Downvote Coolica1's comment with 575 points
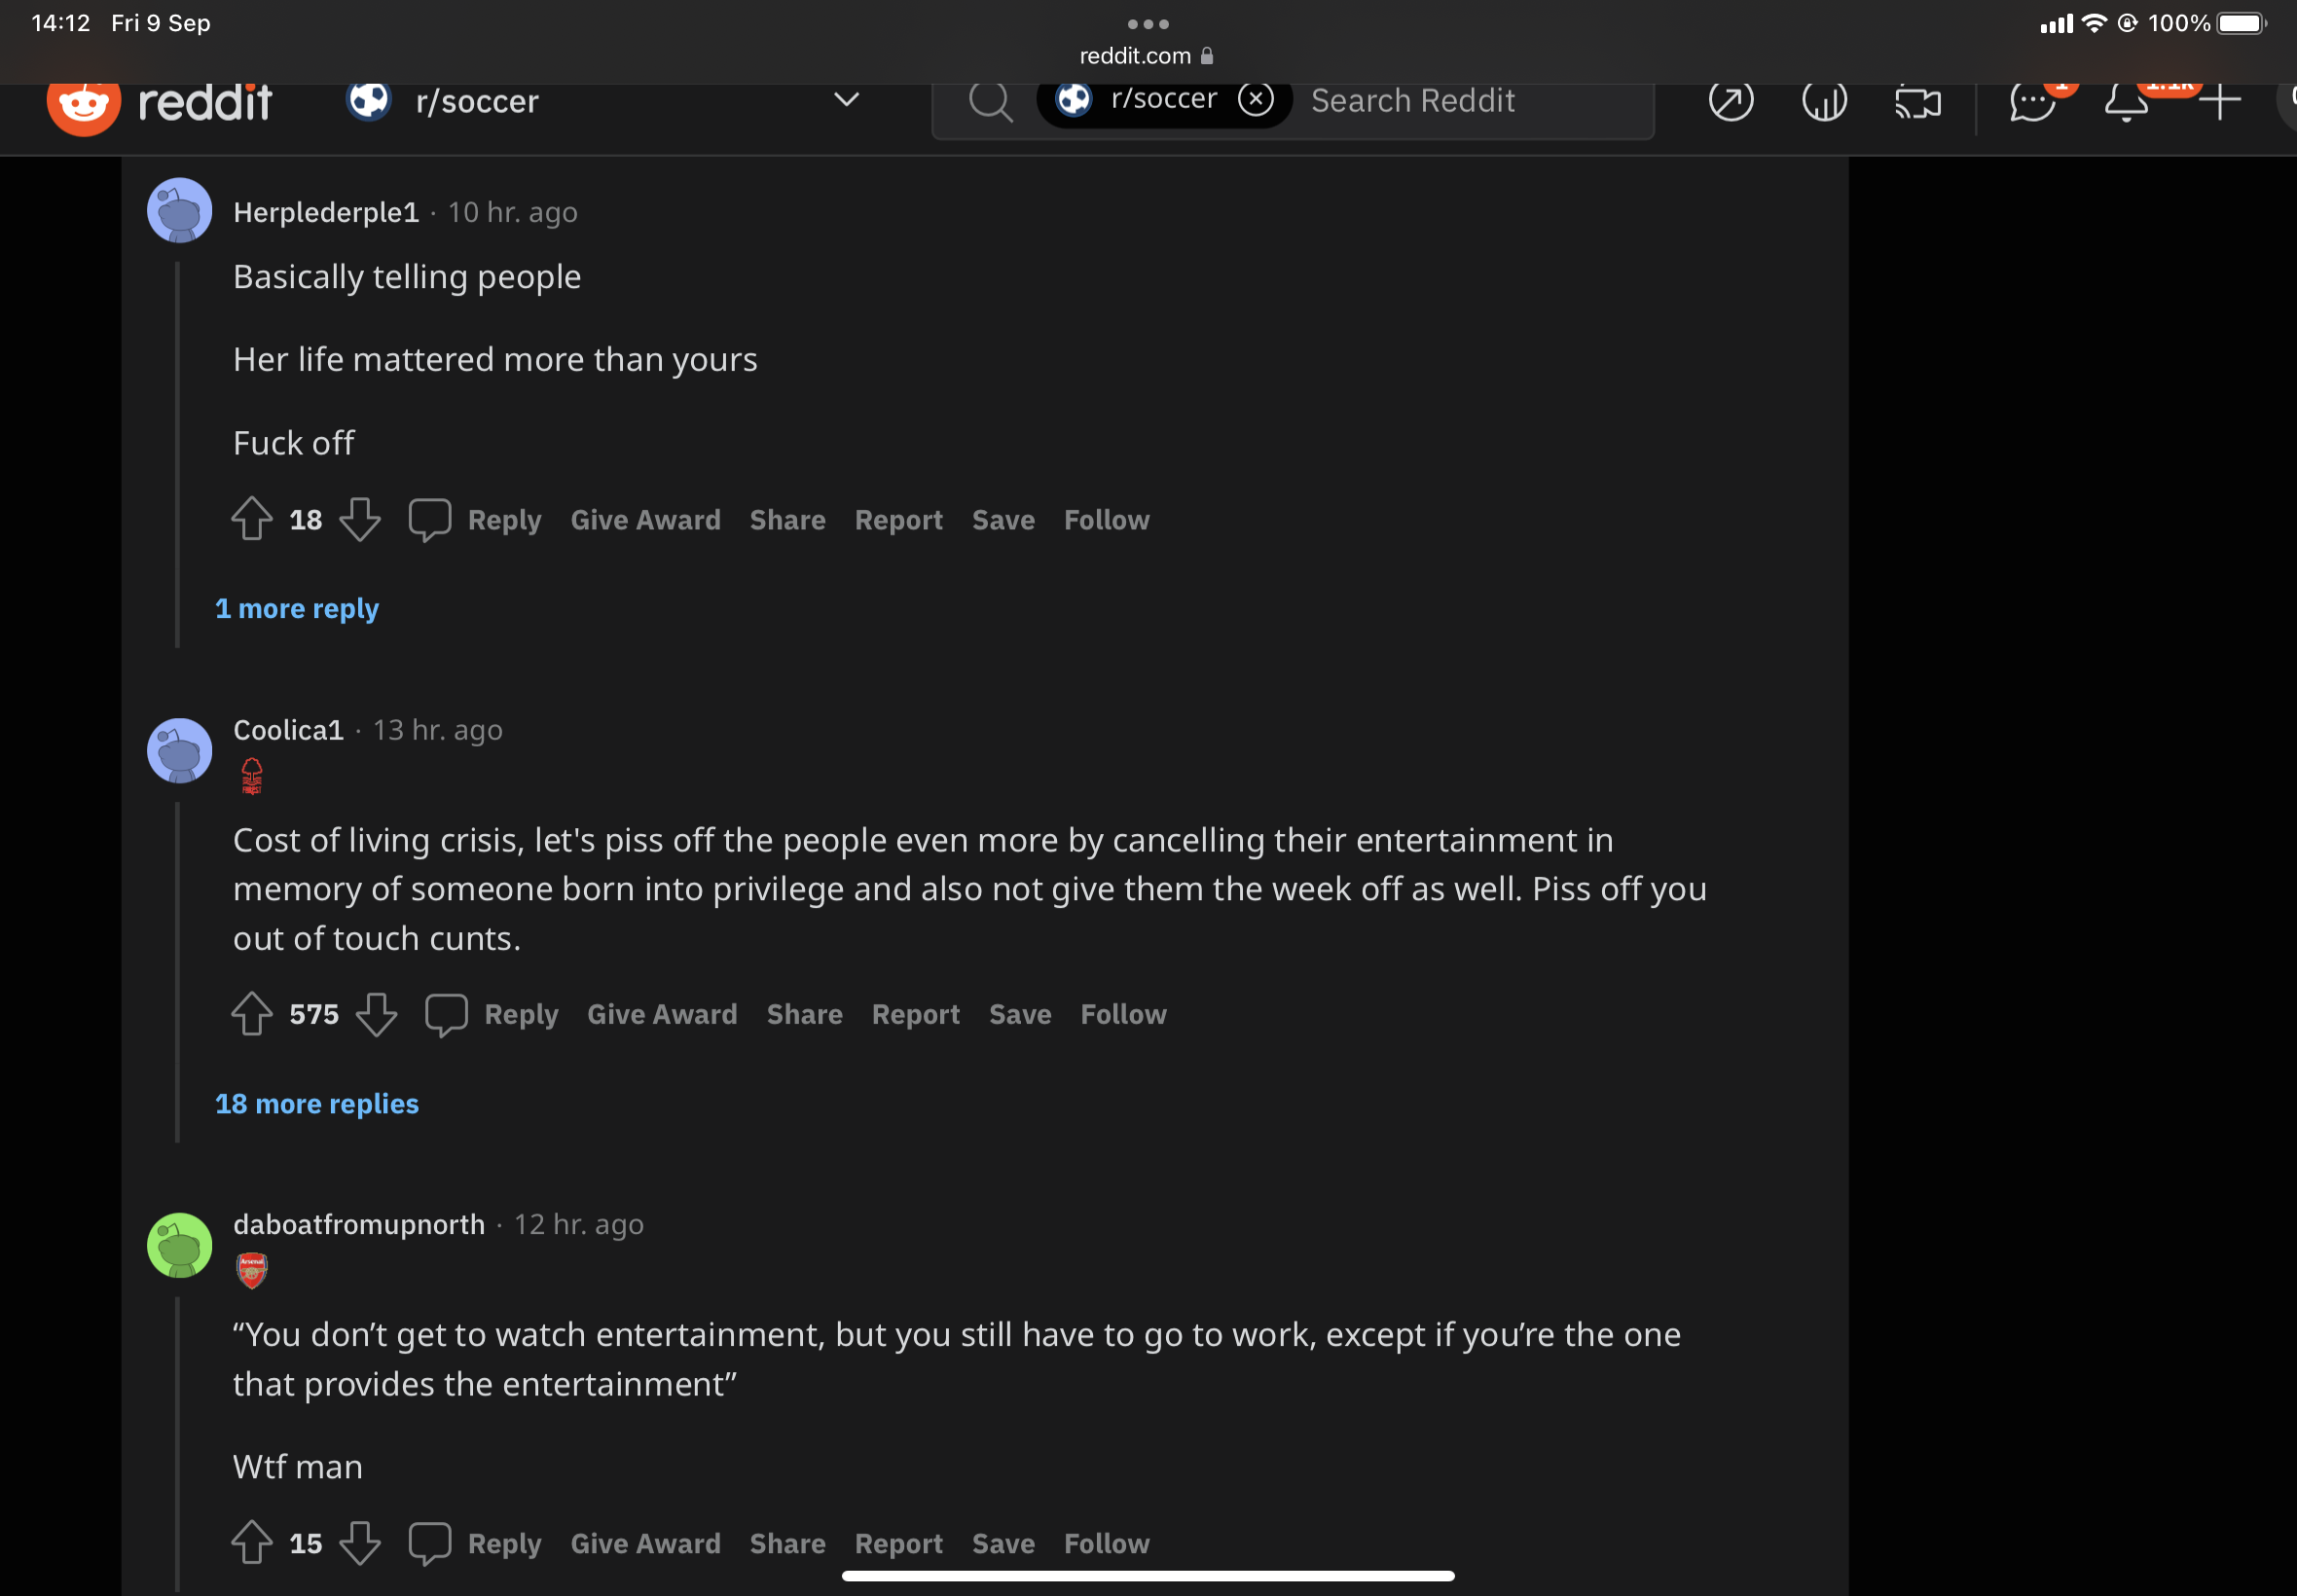The height and width of the screenshot is (1596, 2297). pyautogui.click(x=376, y=1014)
